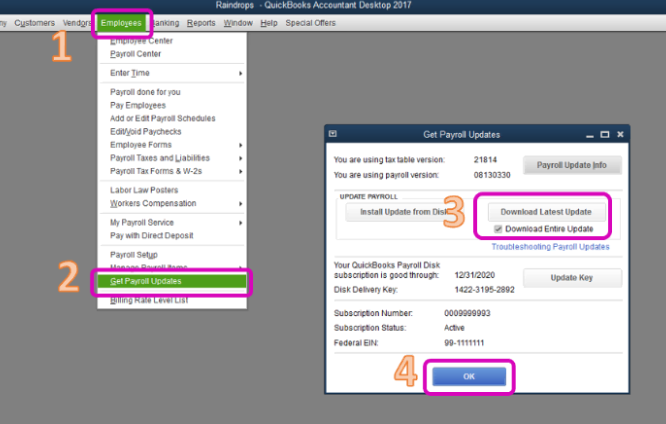
Task: Open the Special Offers menu
Action: 310,23
